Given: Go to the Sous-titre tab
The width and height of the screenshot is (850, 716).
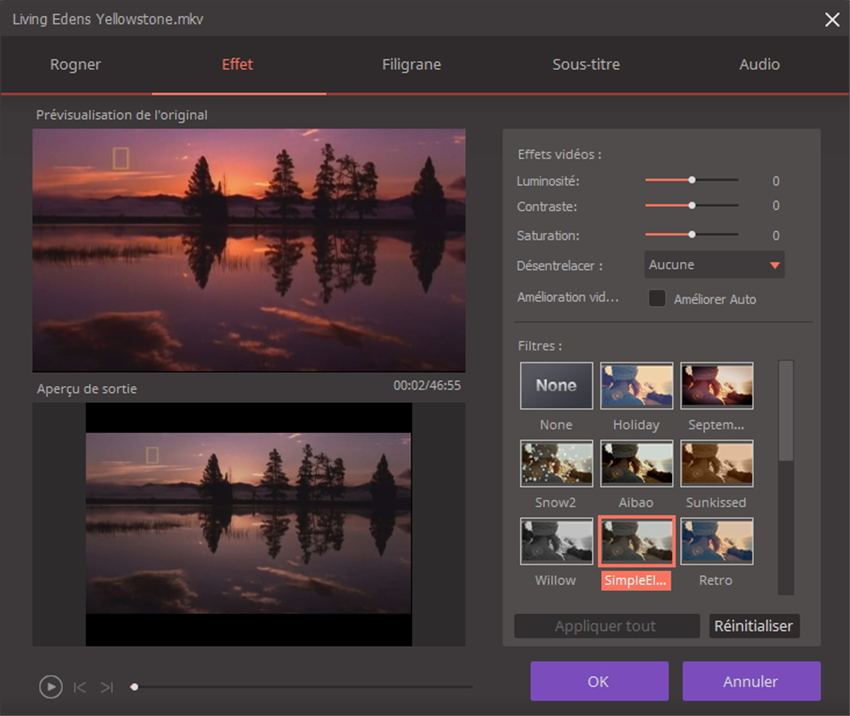Looking at the screenshot, I should [586, 64].
